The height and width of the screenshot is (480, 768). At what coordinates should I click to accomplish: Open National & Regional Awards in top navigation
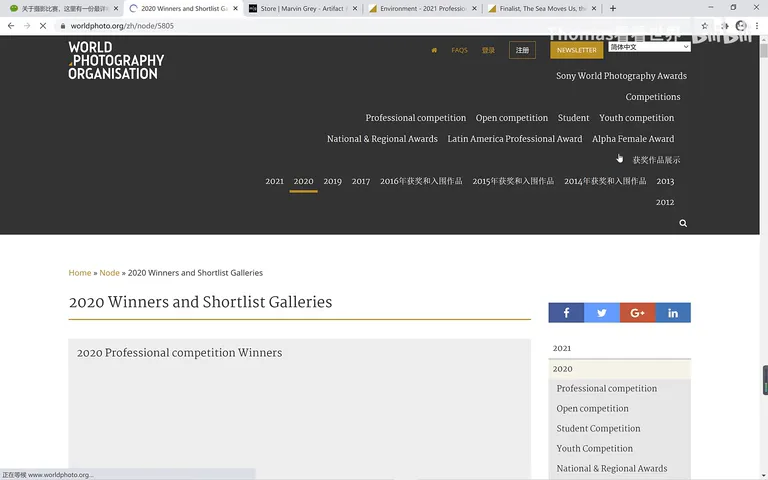(x=382, y=139)
